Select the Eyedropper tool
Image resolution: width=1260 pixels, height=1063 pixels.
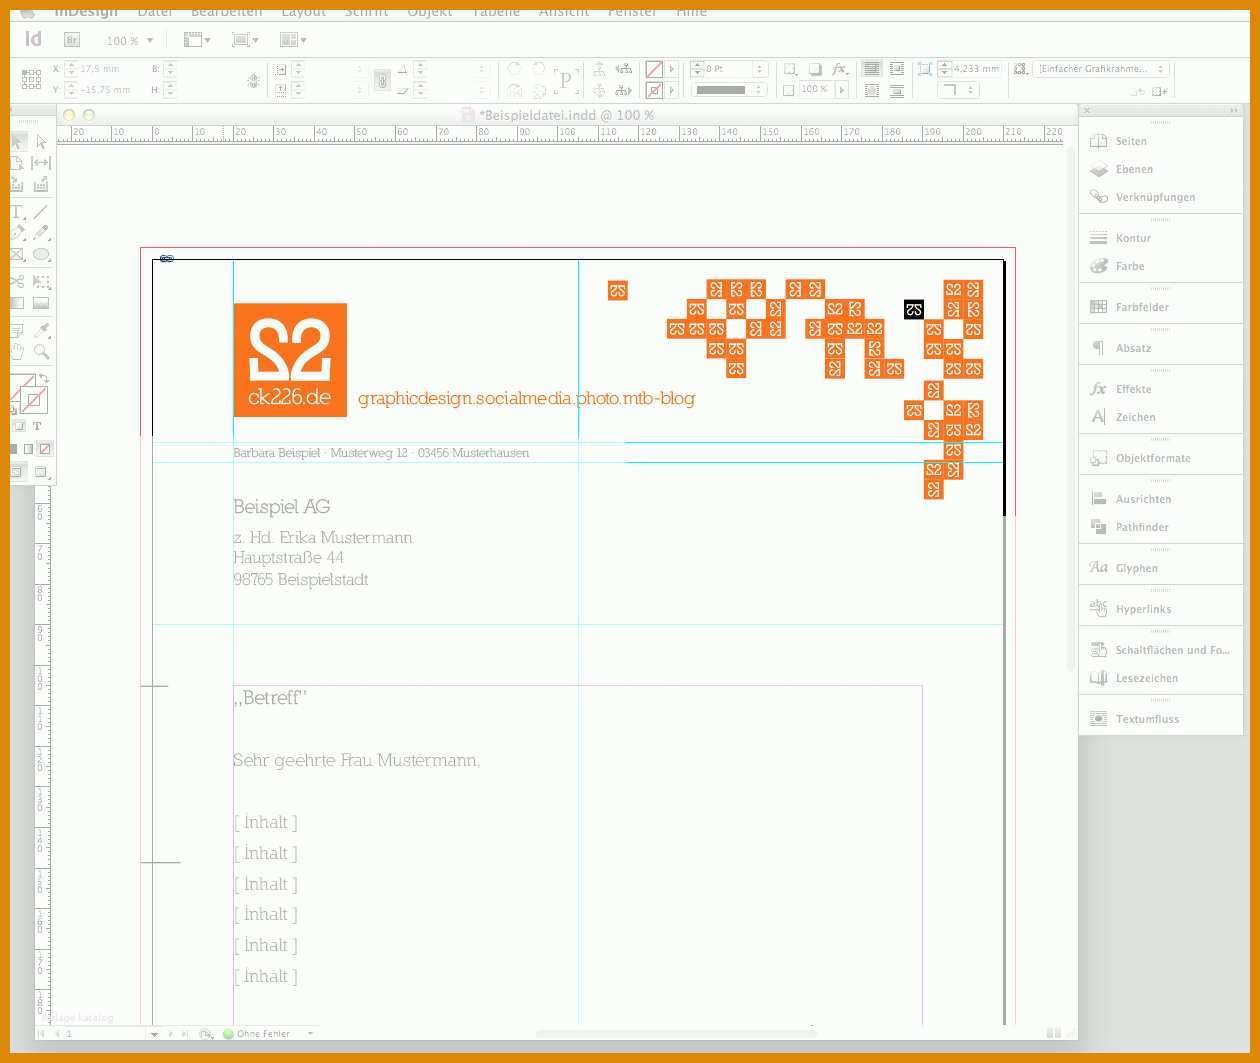pyautogui.click(x=41, y=331)
